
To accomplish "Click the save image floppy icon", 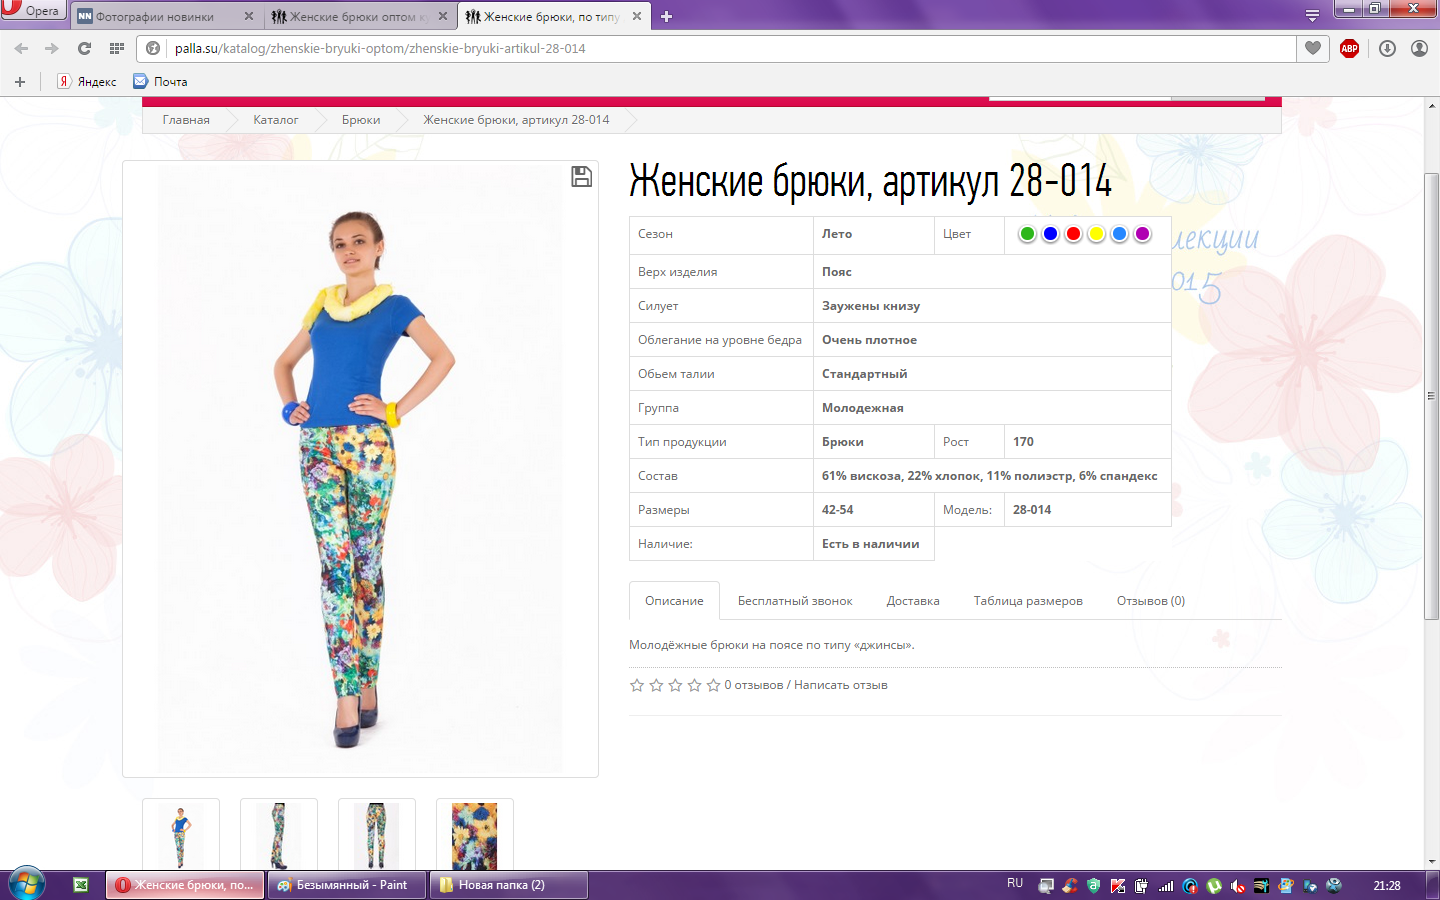I will 581,177.
